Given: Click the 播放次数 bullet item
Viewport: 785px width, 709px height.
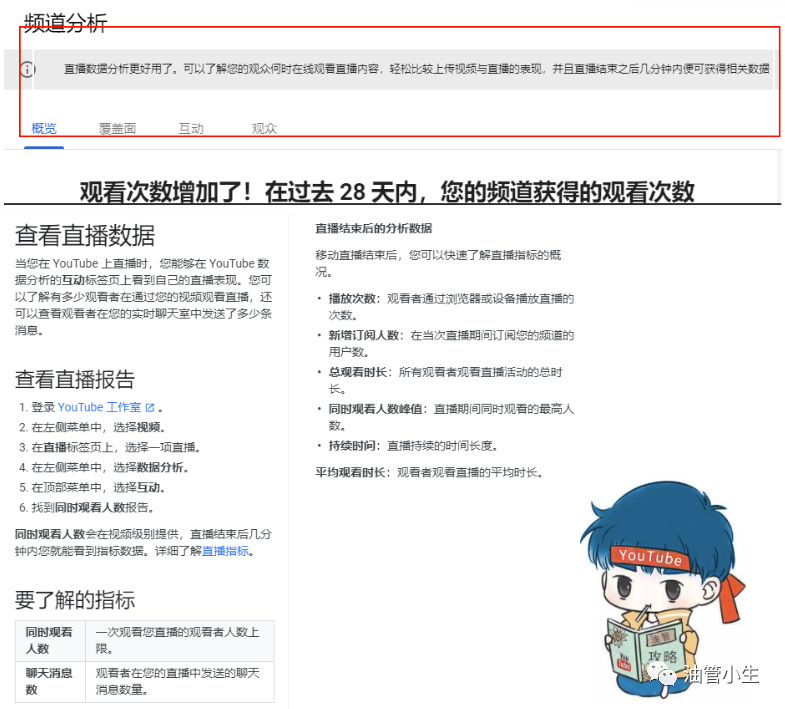Looking at the screenshot, I should coord(447,306).
